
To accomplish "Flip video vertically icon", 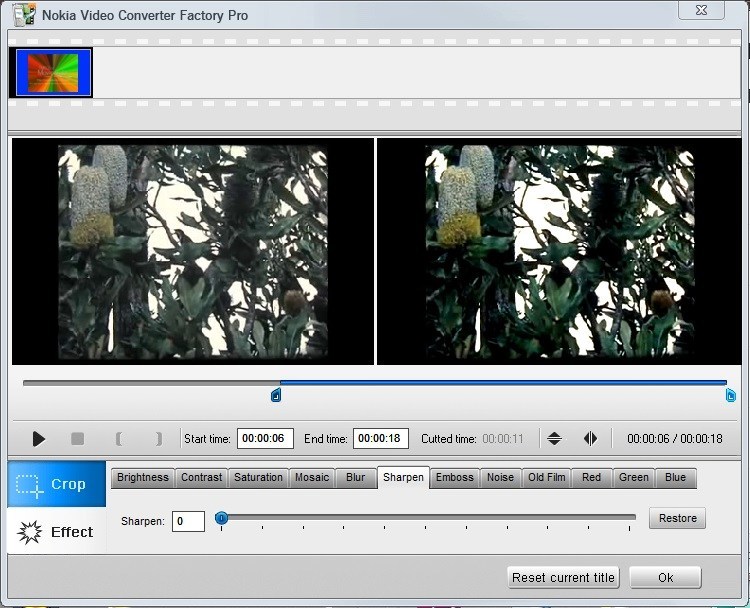I will coord(554,439).
